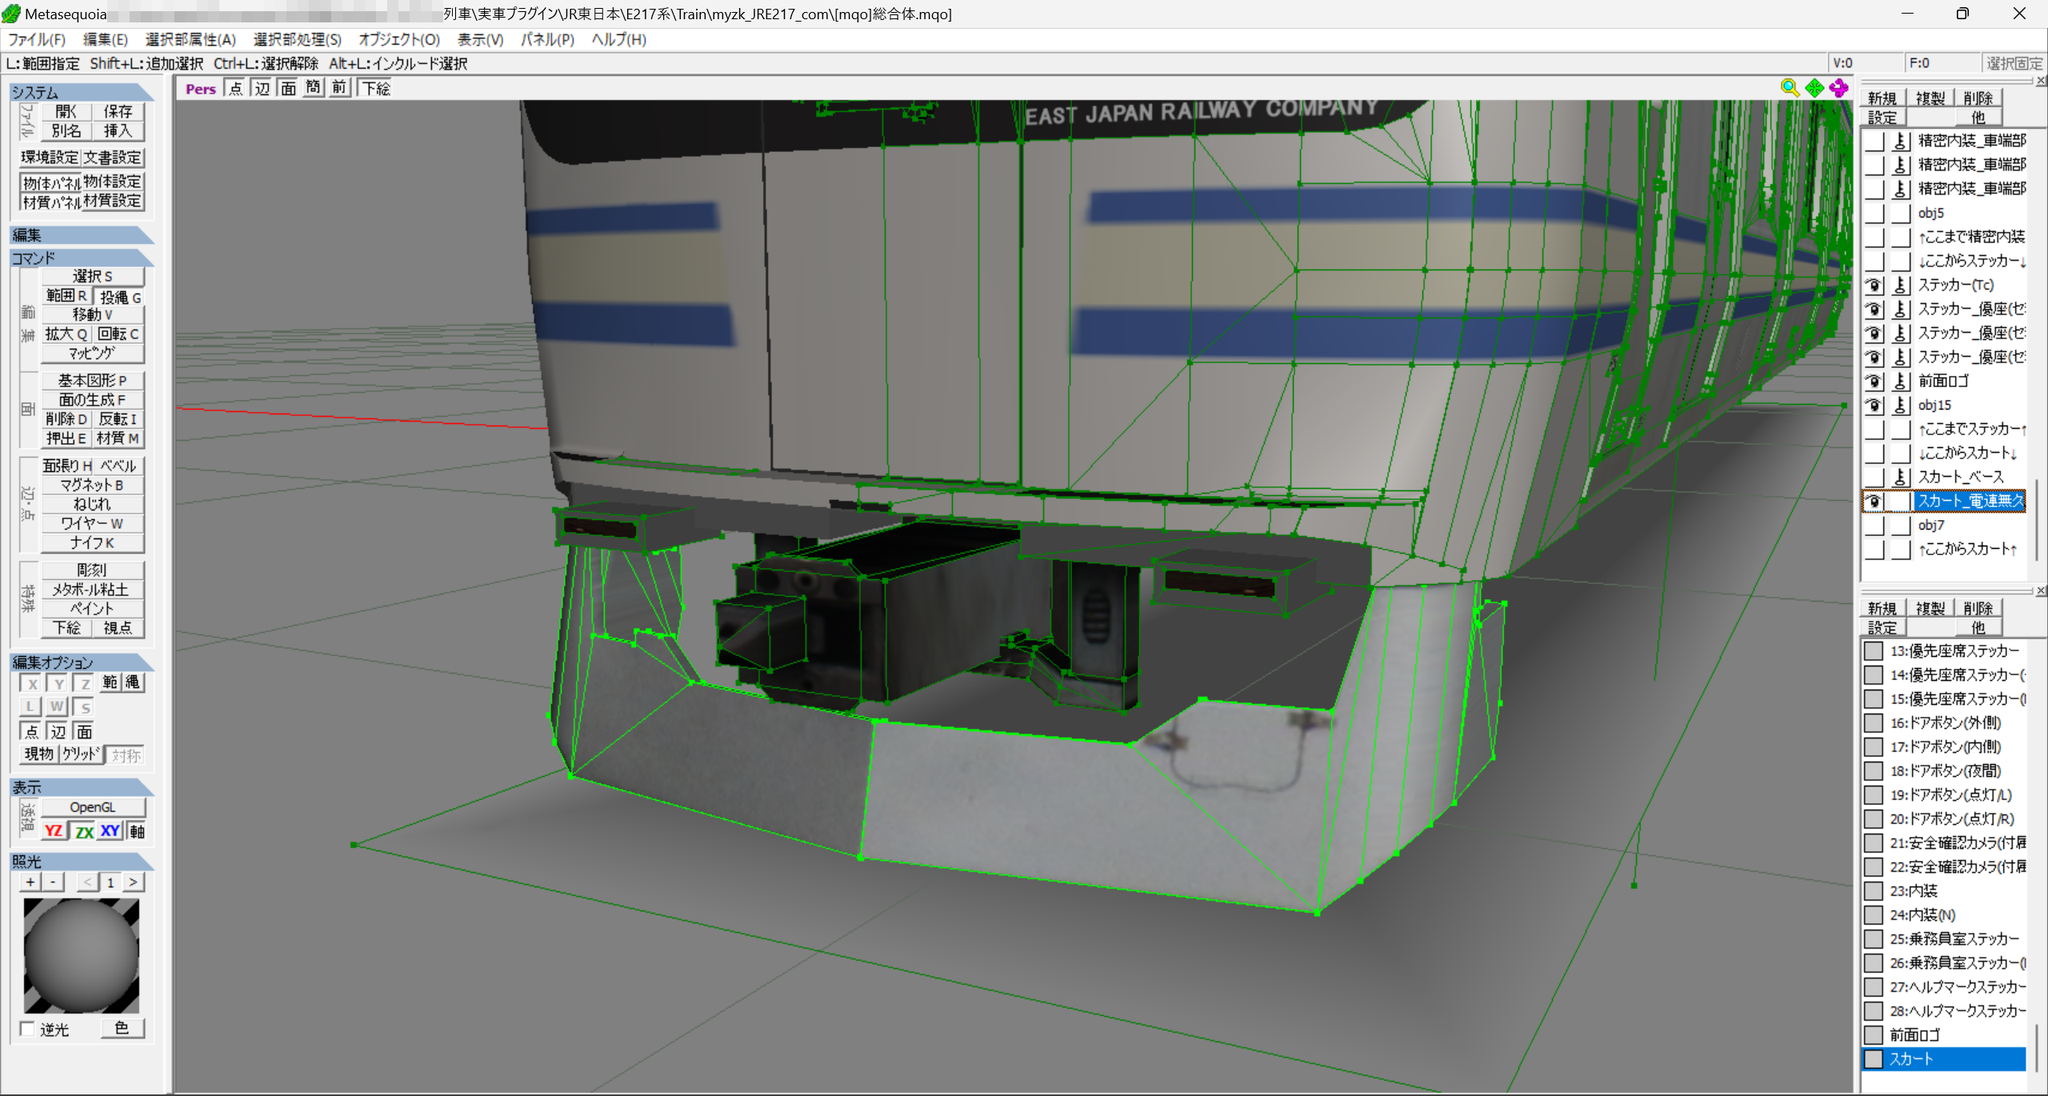Viewport: 2048px width, 1096px height.
Task: Click the yellow magnifier zoom view icon
Action: tap(1789, 88)
